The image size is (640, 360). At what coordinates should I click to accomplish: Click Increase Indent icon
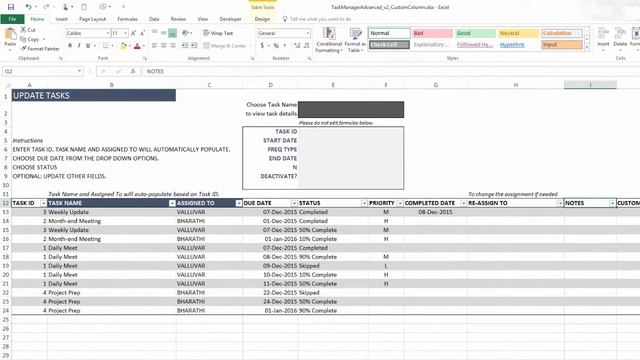pos(194,45)
